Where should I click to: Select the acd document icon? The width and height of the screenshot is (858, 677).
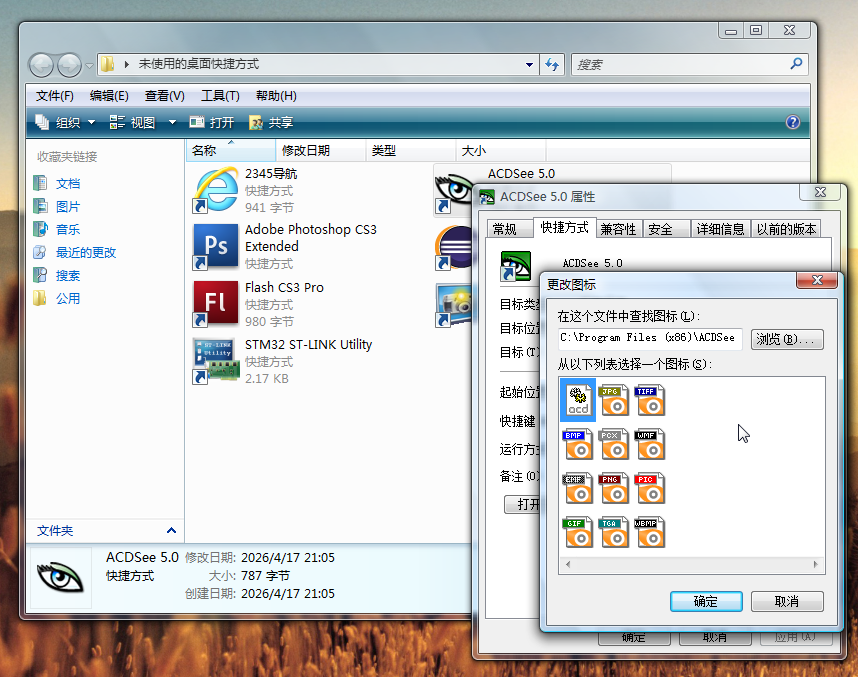pyautogui.click(x=577, y=400)
